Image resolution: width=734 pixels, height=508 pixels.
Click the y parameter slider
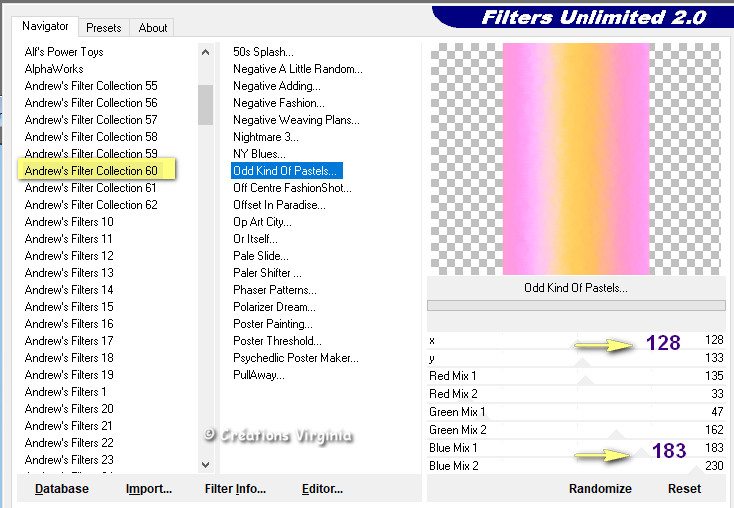coord(576,358)
